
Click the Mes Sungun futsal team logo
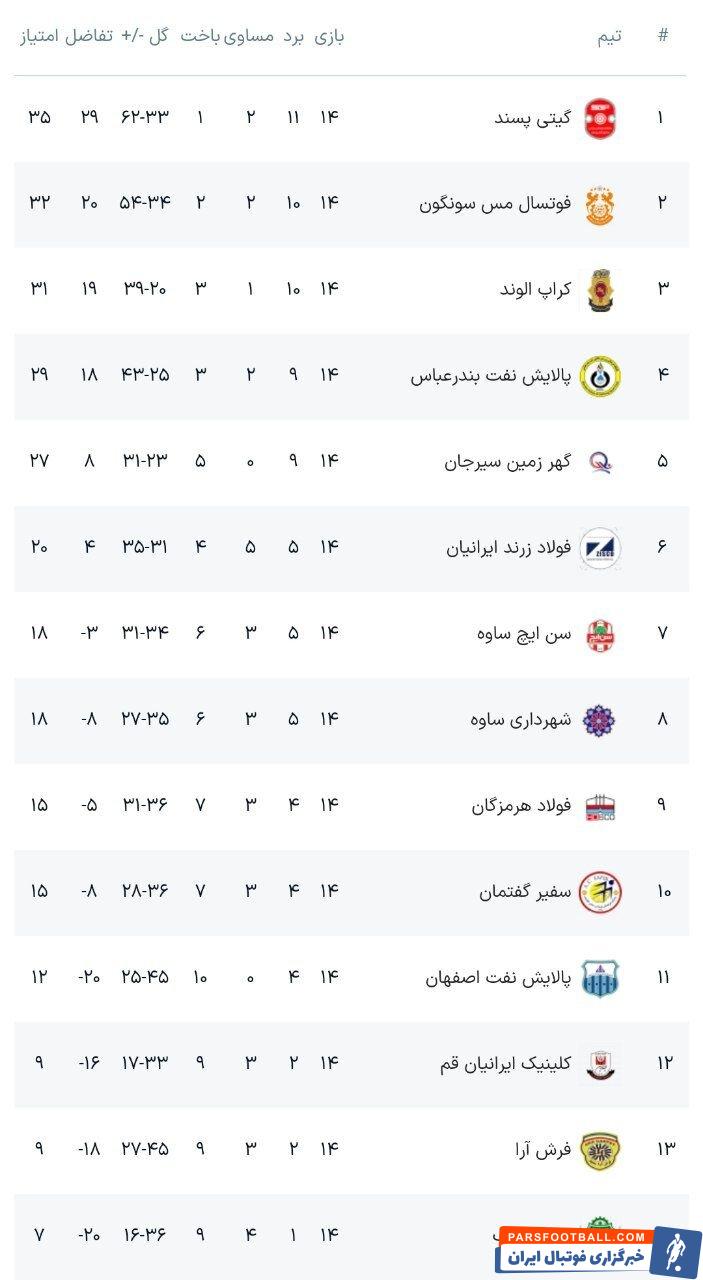tap(599, 204)
